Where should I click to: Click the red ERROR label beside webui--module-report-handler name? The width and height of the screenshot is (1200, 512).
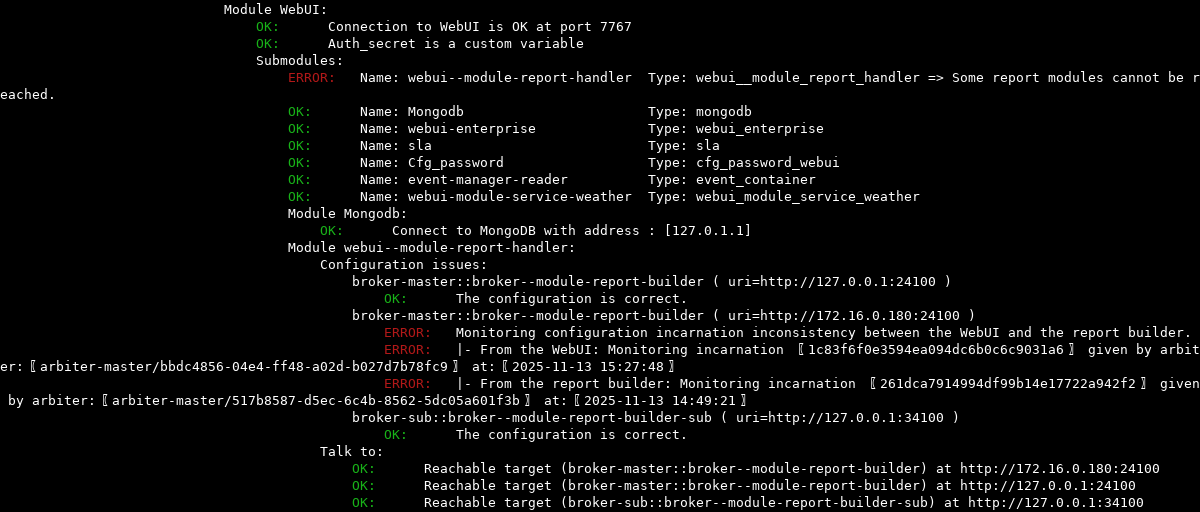[x=312, y=78]
